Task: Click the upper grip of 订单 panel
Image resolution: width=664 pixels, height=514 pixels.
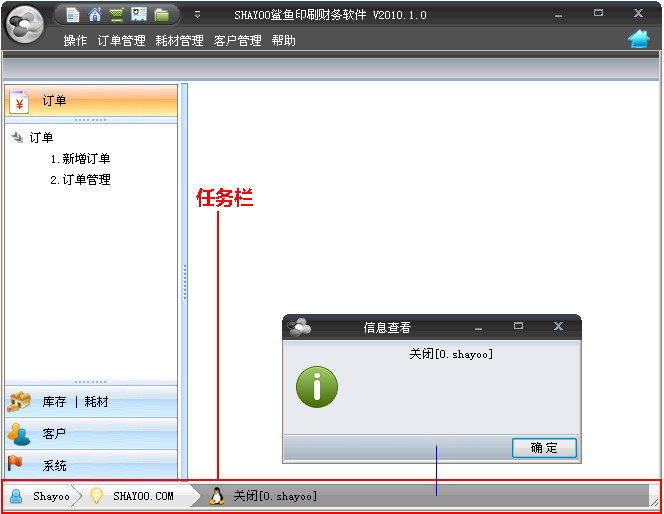Action: [x=91, y=120]
